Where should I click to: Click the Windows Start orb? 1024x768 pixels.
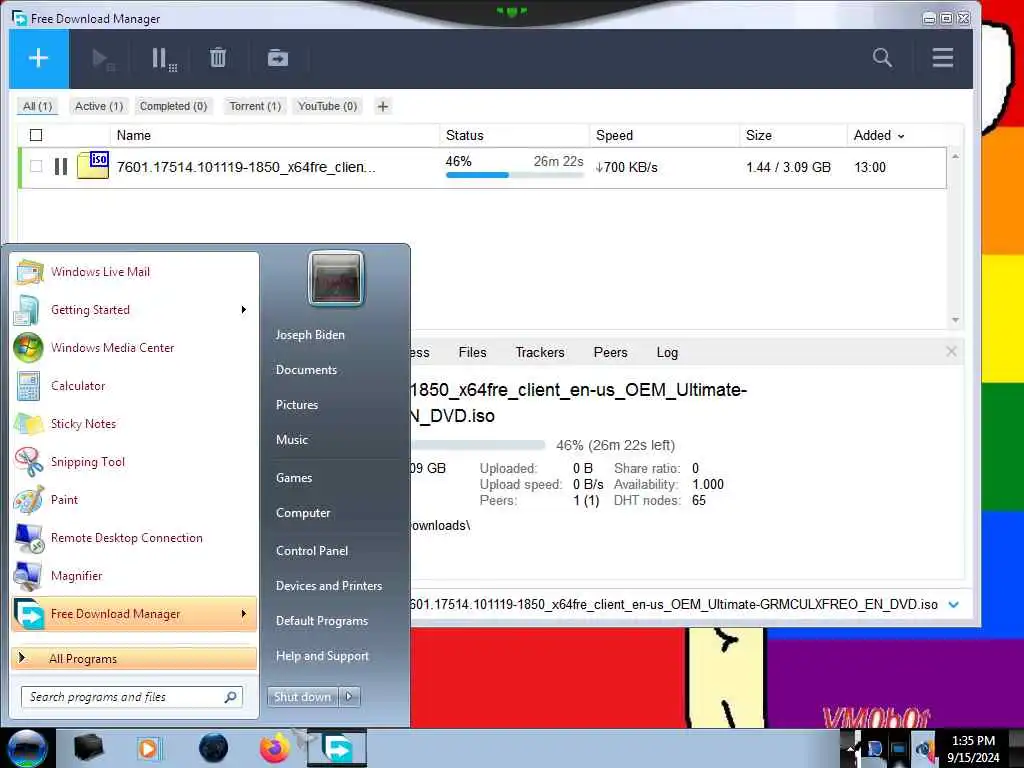coord(27,748)
